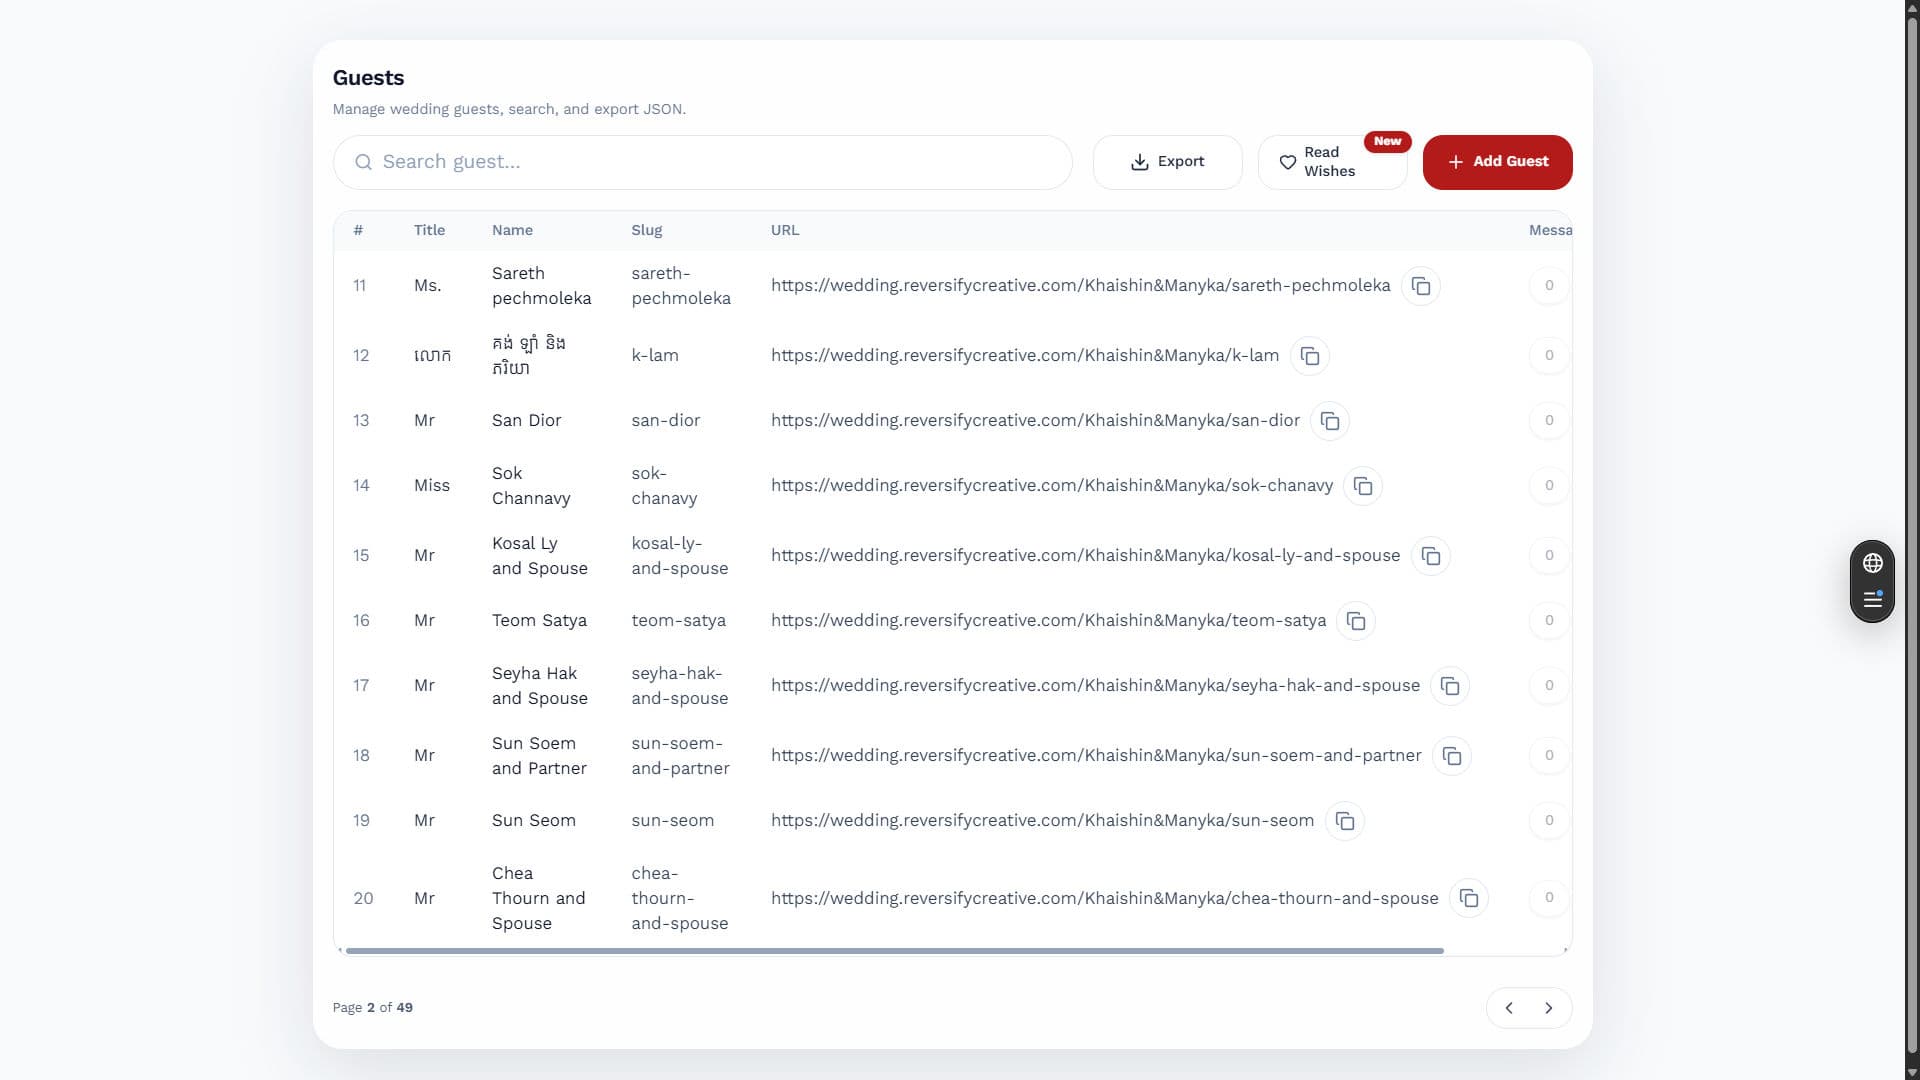
Task: Open the san-dior invitation URL
Action: click(1035, 421)
